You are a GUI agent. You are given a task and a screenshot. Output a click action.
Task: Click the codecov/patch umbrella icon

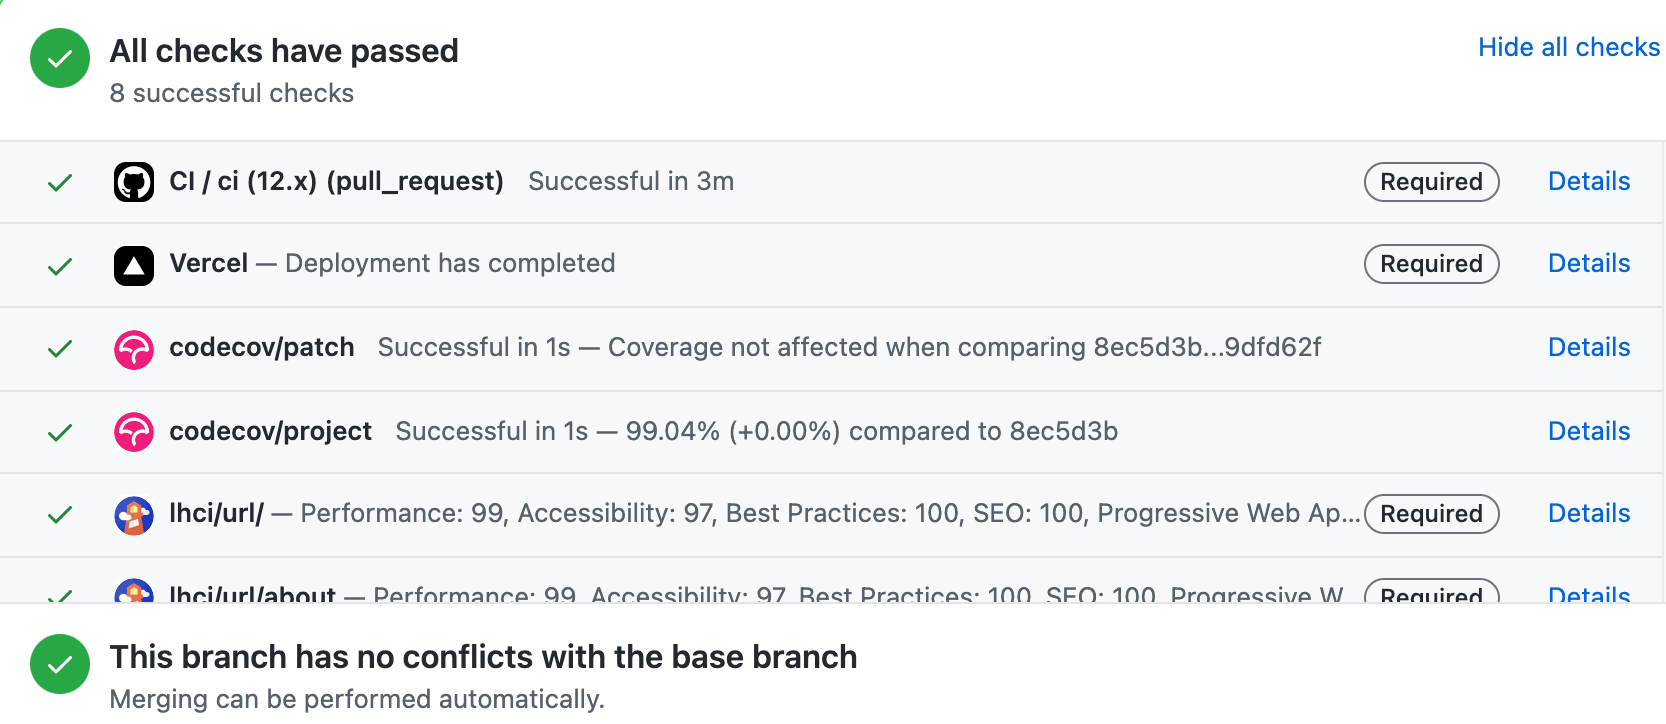pos(134,350)
